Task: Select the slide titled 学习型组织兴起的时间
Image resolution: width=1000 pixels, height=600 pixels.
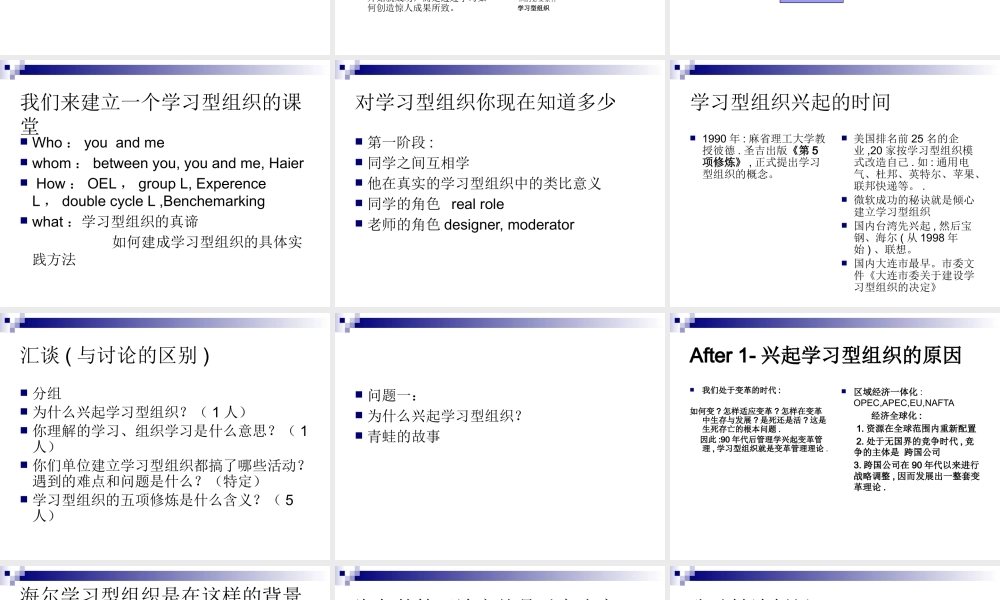Action: (835, 184)
